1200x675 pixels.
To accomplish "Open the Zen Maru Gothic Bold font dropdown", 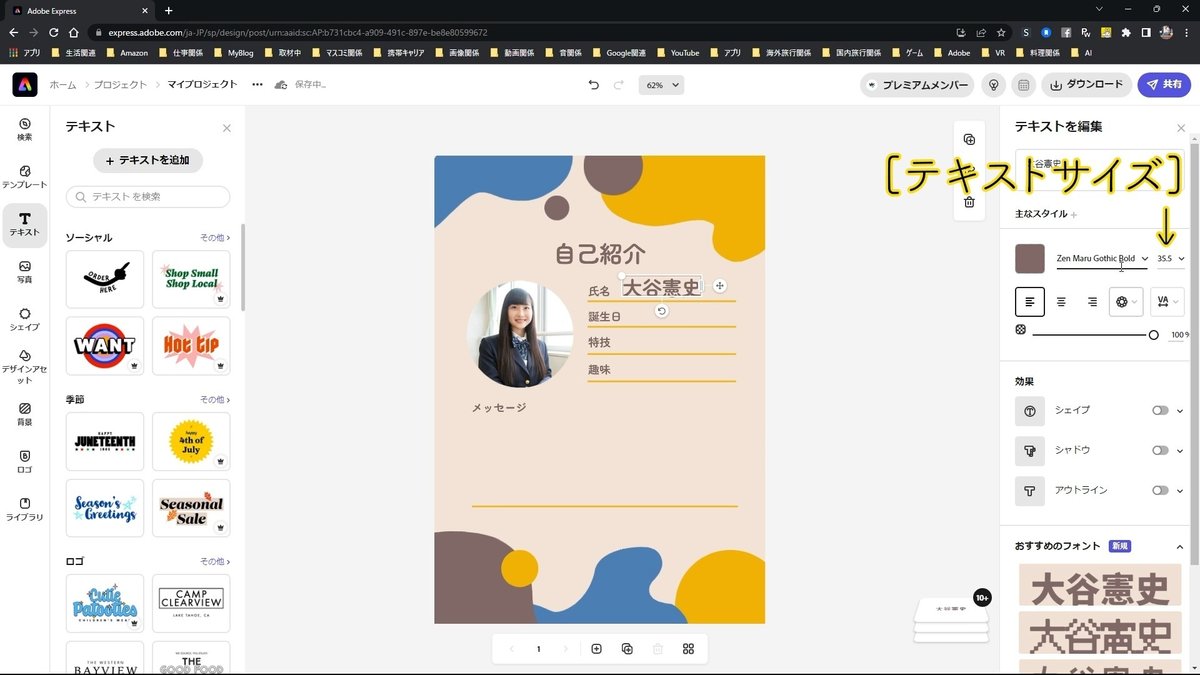I will 1102,259.
